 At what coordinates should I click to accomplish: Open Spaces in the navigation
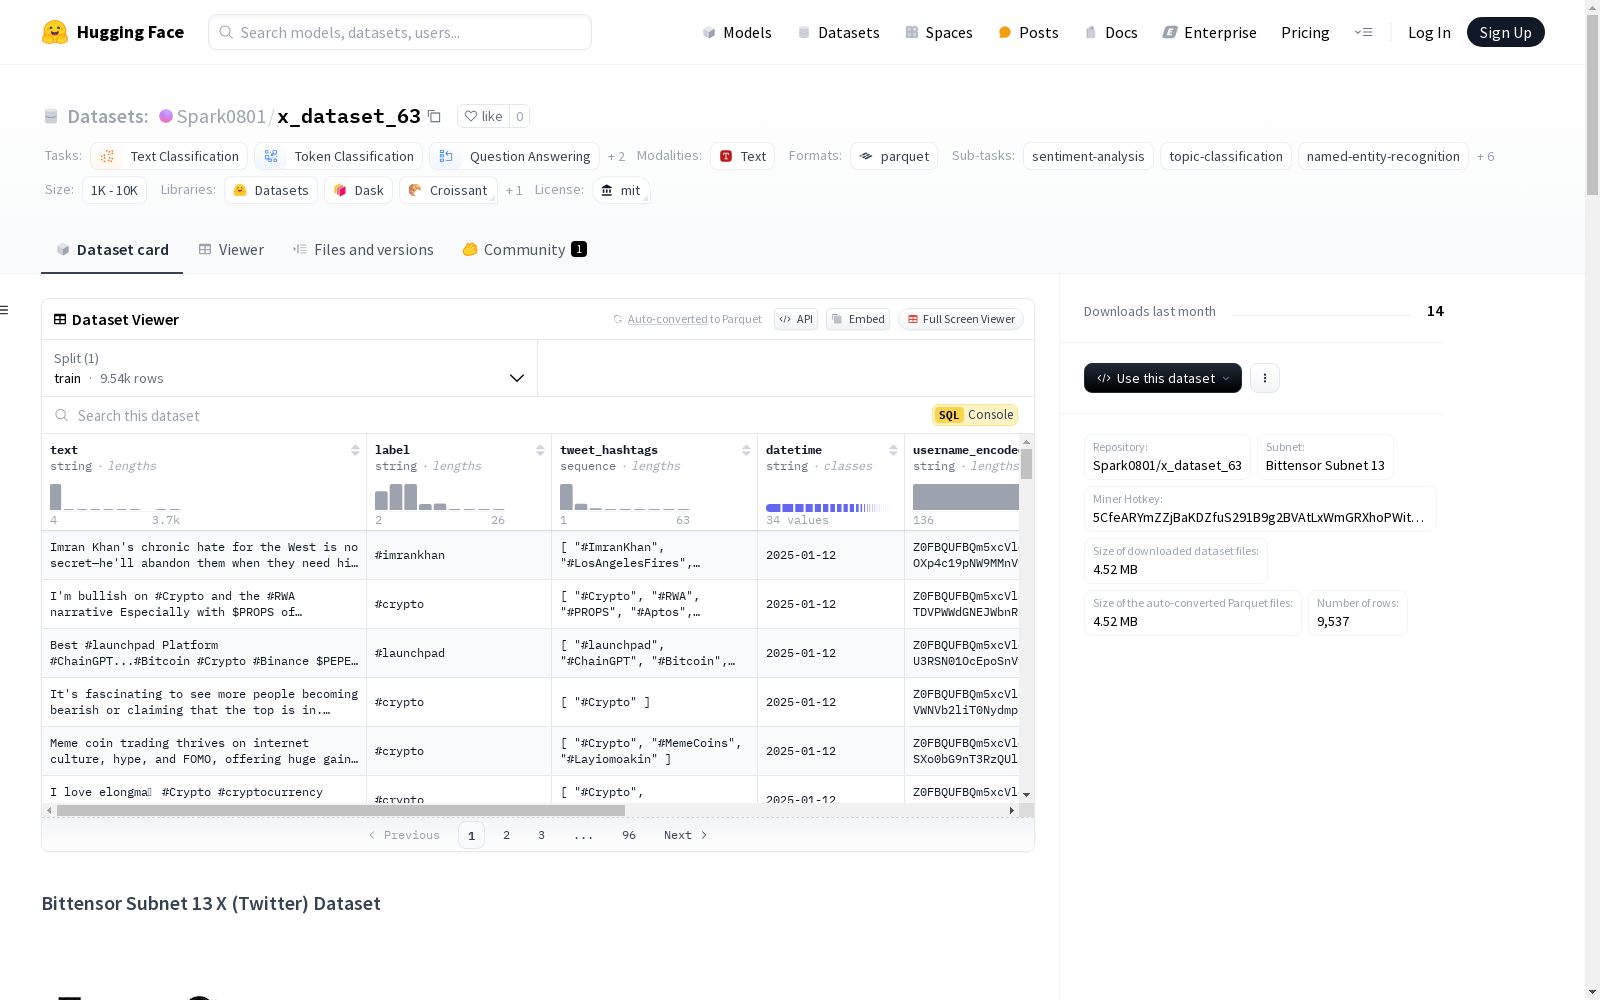point(939,32)
